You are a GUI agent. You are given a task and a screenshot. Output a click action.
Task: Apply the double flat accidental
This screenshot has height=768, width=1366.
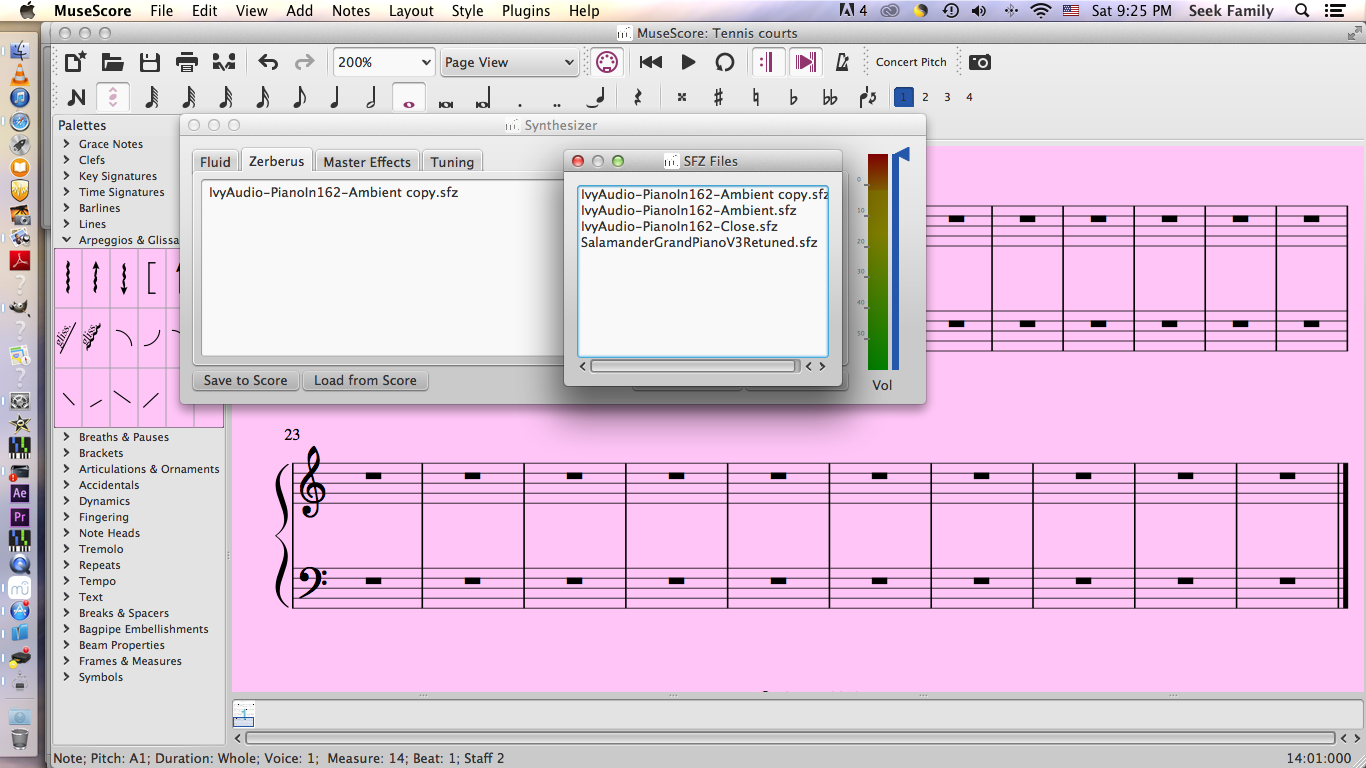pos(830,98)
